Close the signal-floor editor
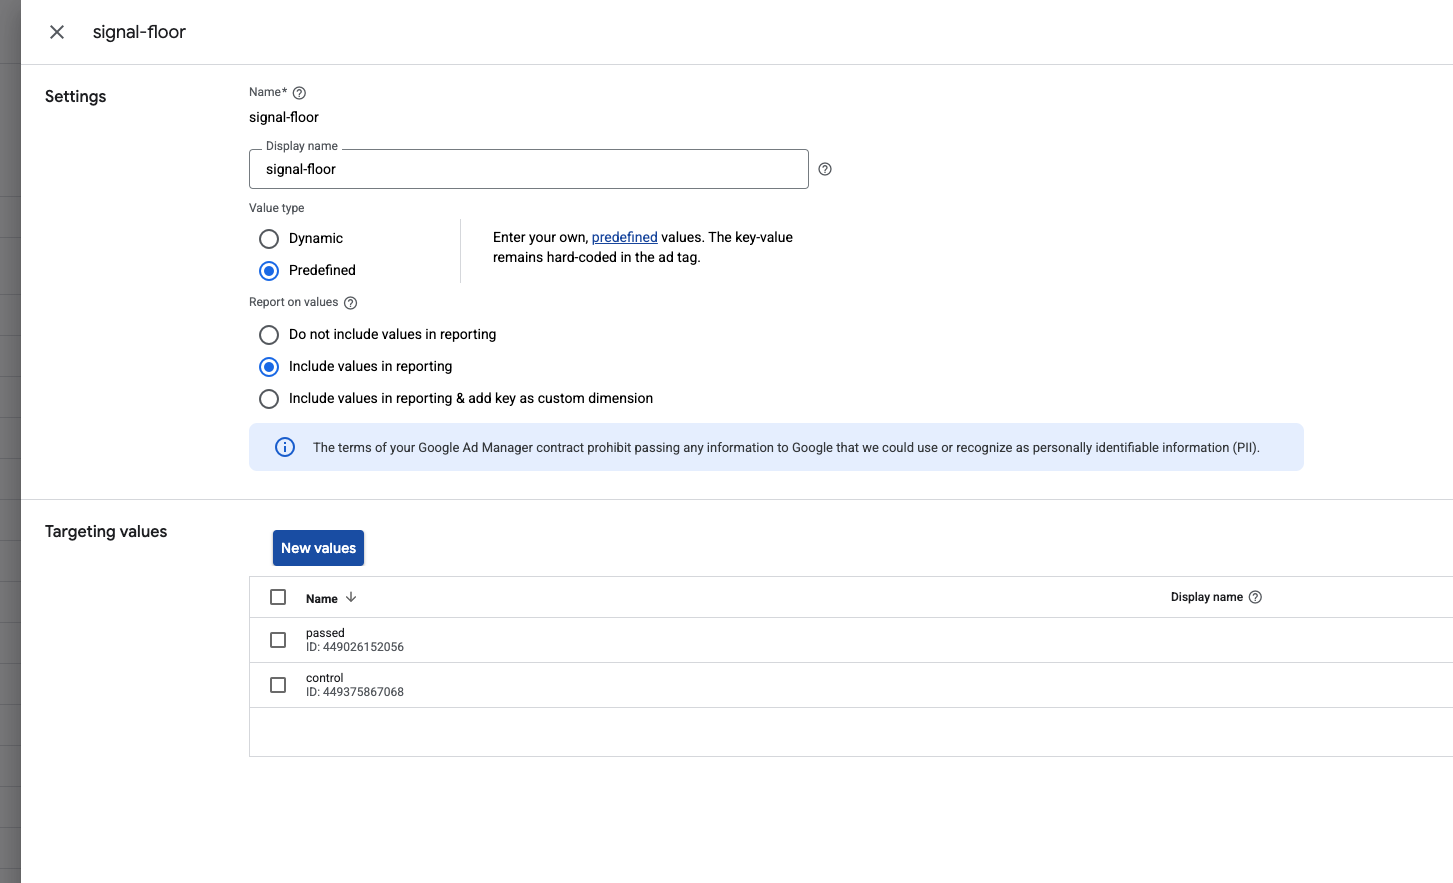Image resolution: width=1453 pixels, height=883 pixels. pyautogui.click(x=57, y=31)
